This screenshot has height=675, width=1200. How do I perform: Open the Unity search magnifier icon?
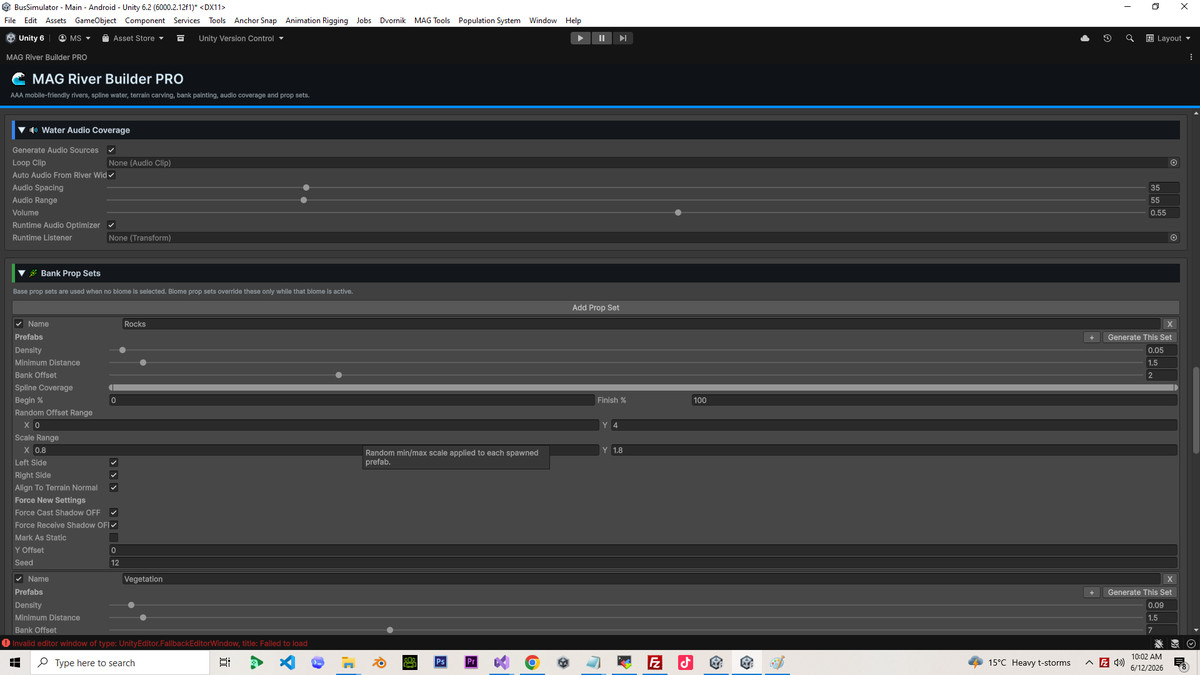(x=1129, y=38)
